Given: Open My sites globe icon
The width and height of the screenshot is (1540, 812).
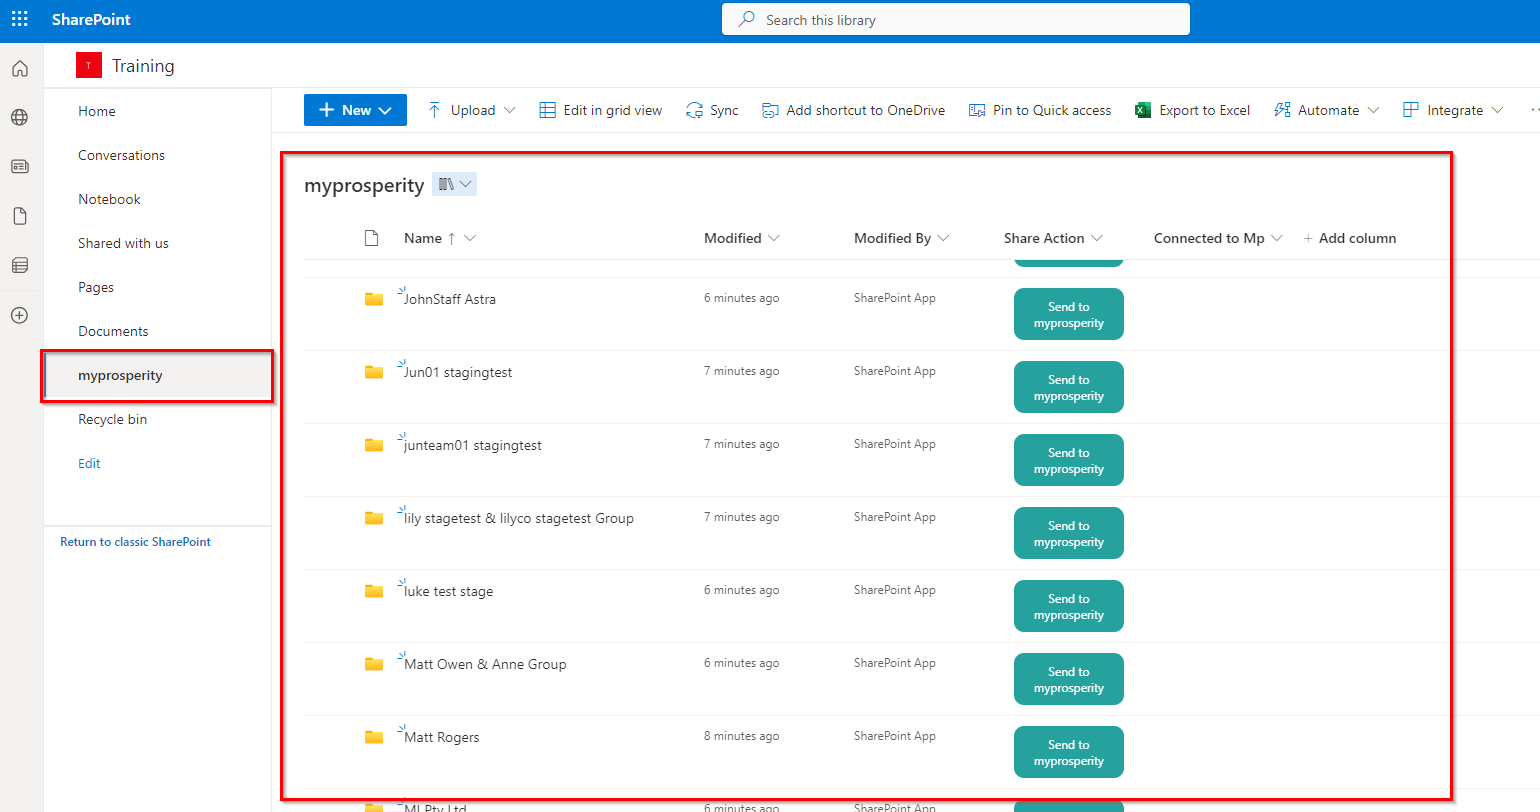Looking at the screenshot, I should coord(20,118).
